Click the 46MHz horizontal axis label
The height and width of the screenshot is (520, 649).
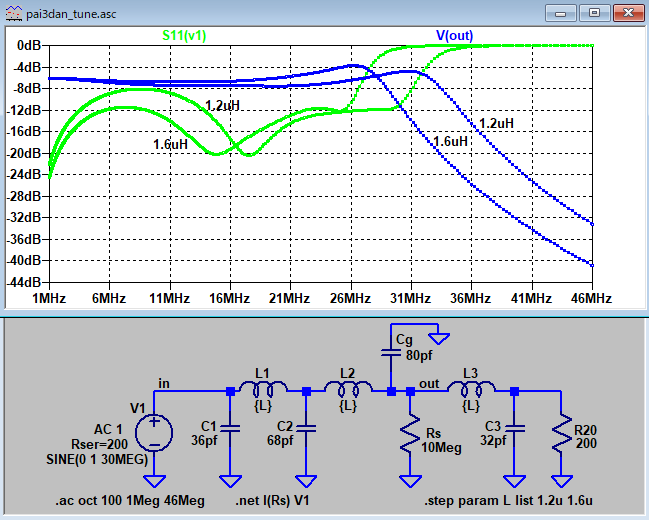[x=591, y=298]
